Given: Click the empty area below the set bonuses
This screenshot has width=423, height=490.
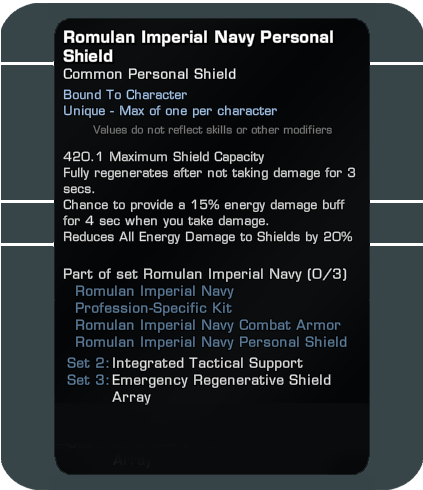Looking at the screenshot, I should coord(212,437).
